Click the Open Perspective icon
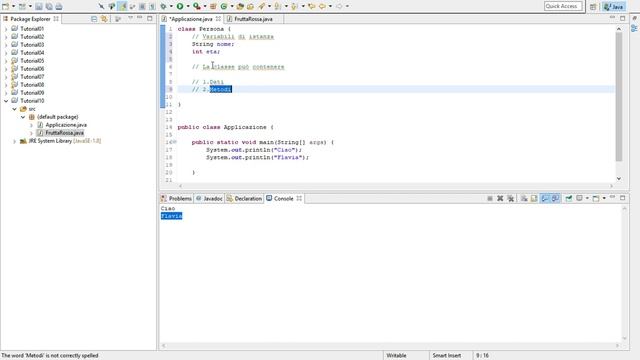640x360 pixels. [x=593, y=7]
